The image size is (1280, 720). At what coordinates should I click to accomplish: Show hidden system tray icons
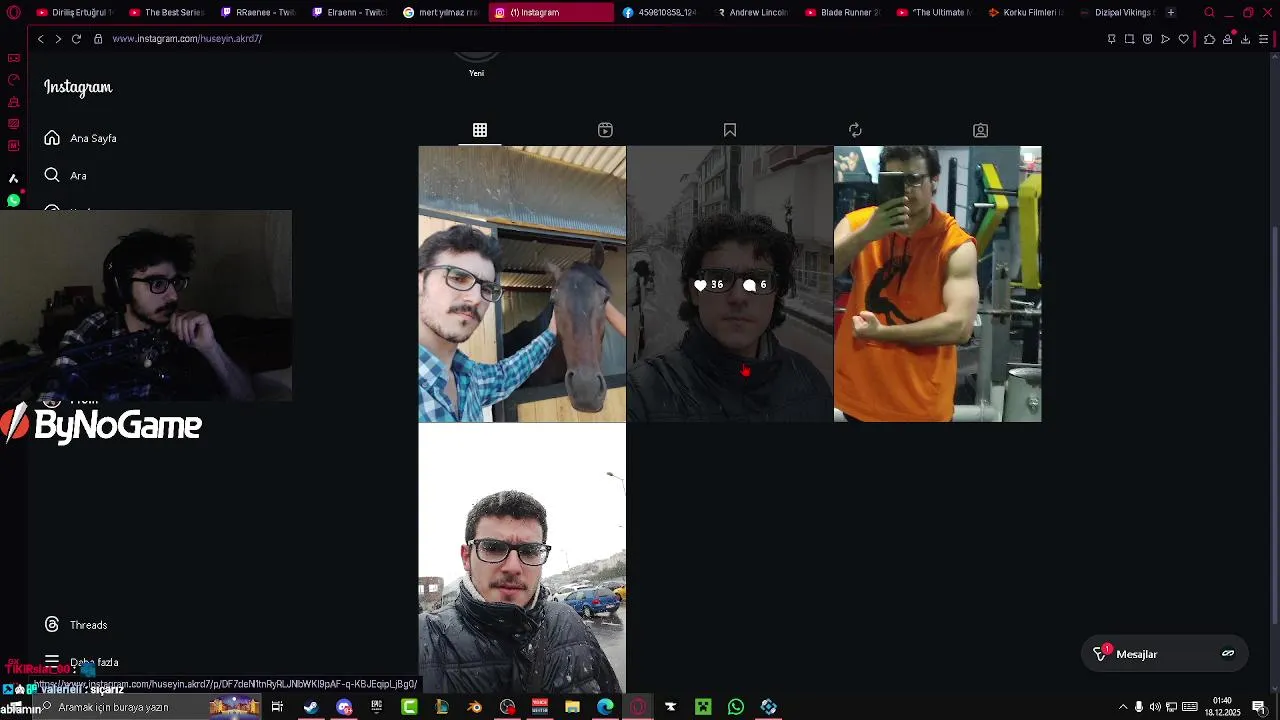point(1123,707)
